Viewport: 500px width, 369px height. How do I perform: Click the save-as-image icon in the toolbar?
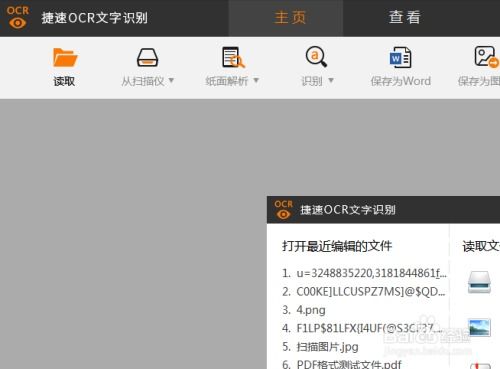[486, 57]
